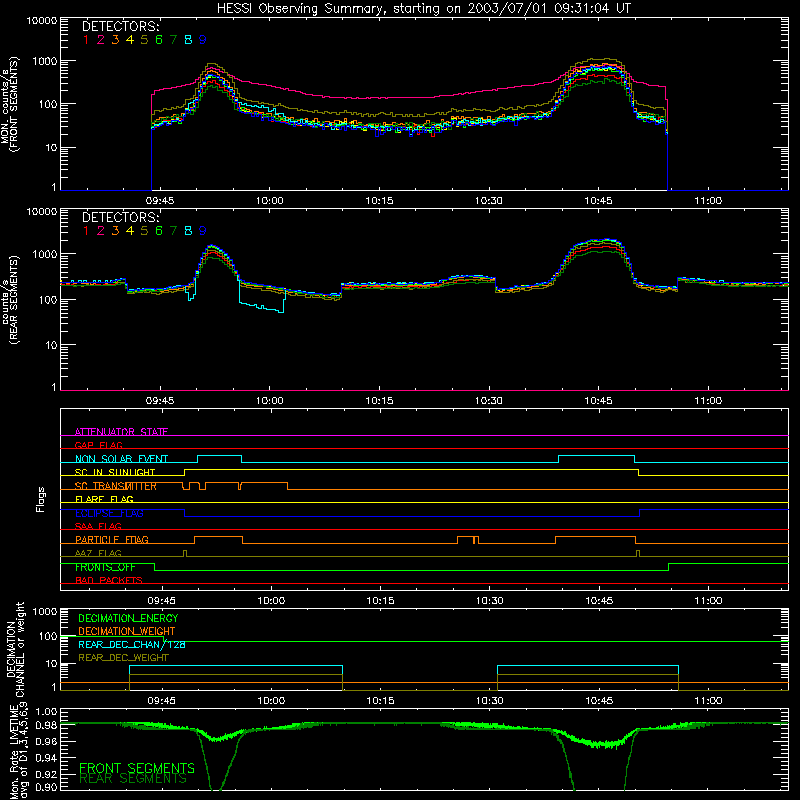Image resolution: width=800 pixels, height=800 pixels.
Task: Click the ATTENUATOR_STATE flag label
Action: [x=121, y=432]
